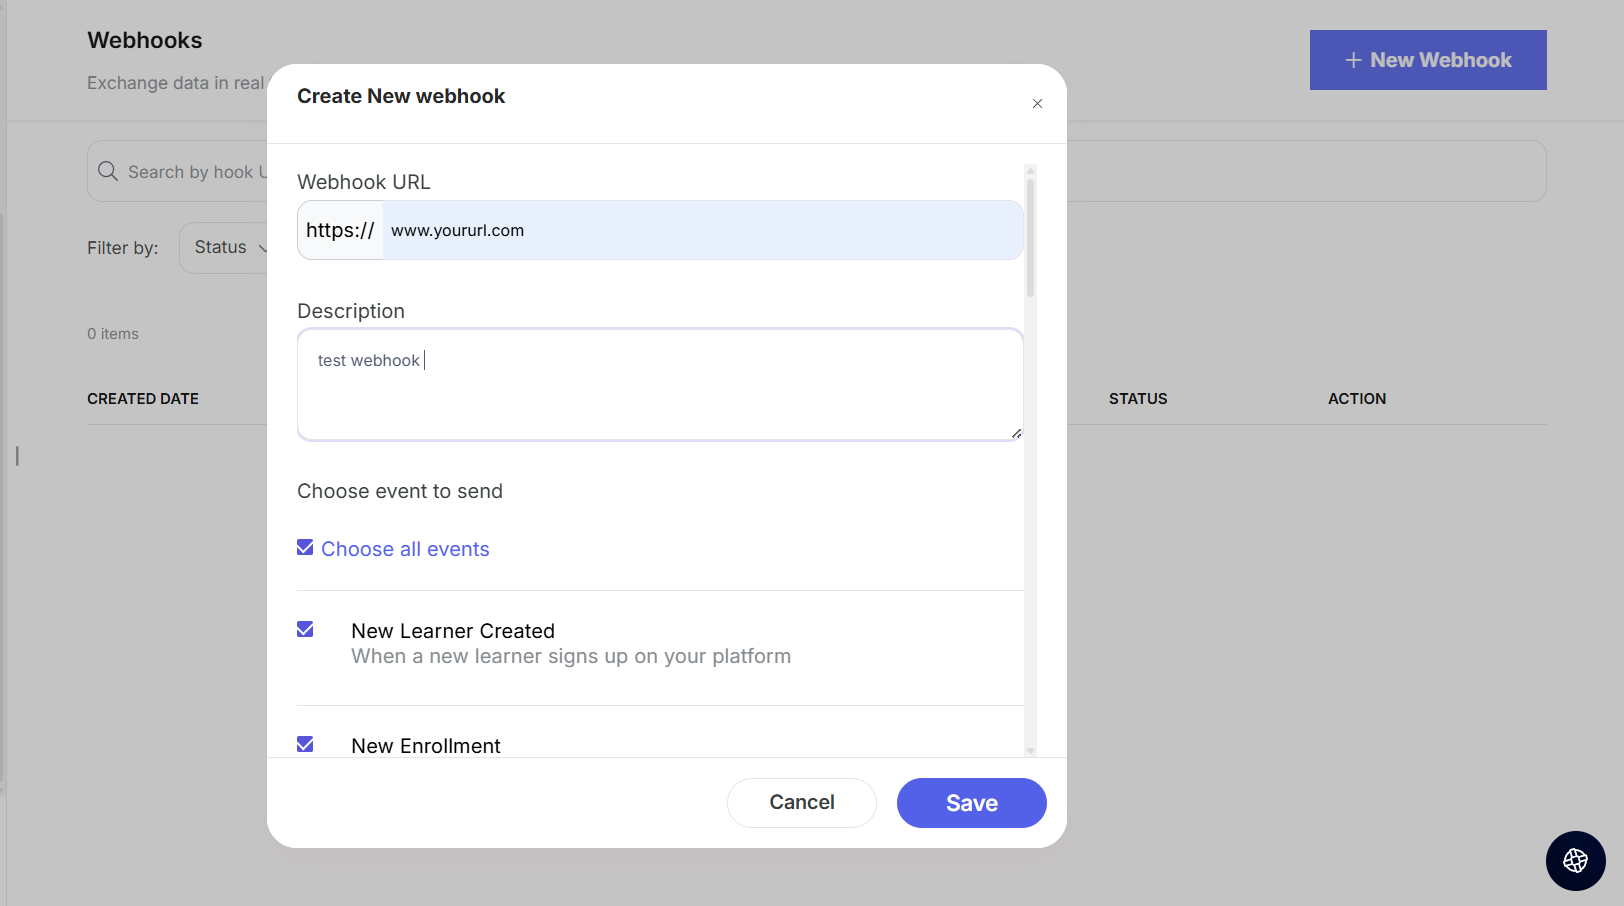
Task: Click the https:// prefix box
Action: coord(340,231)
